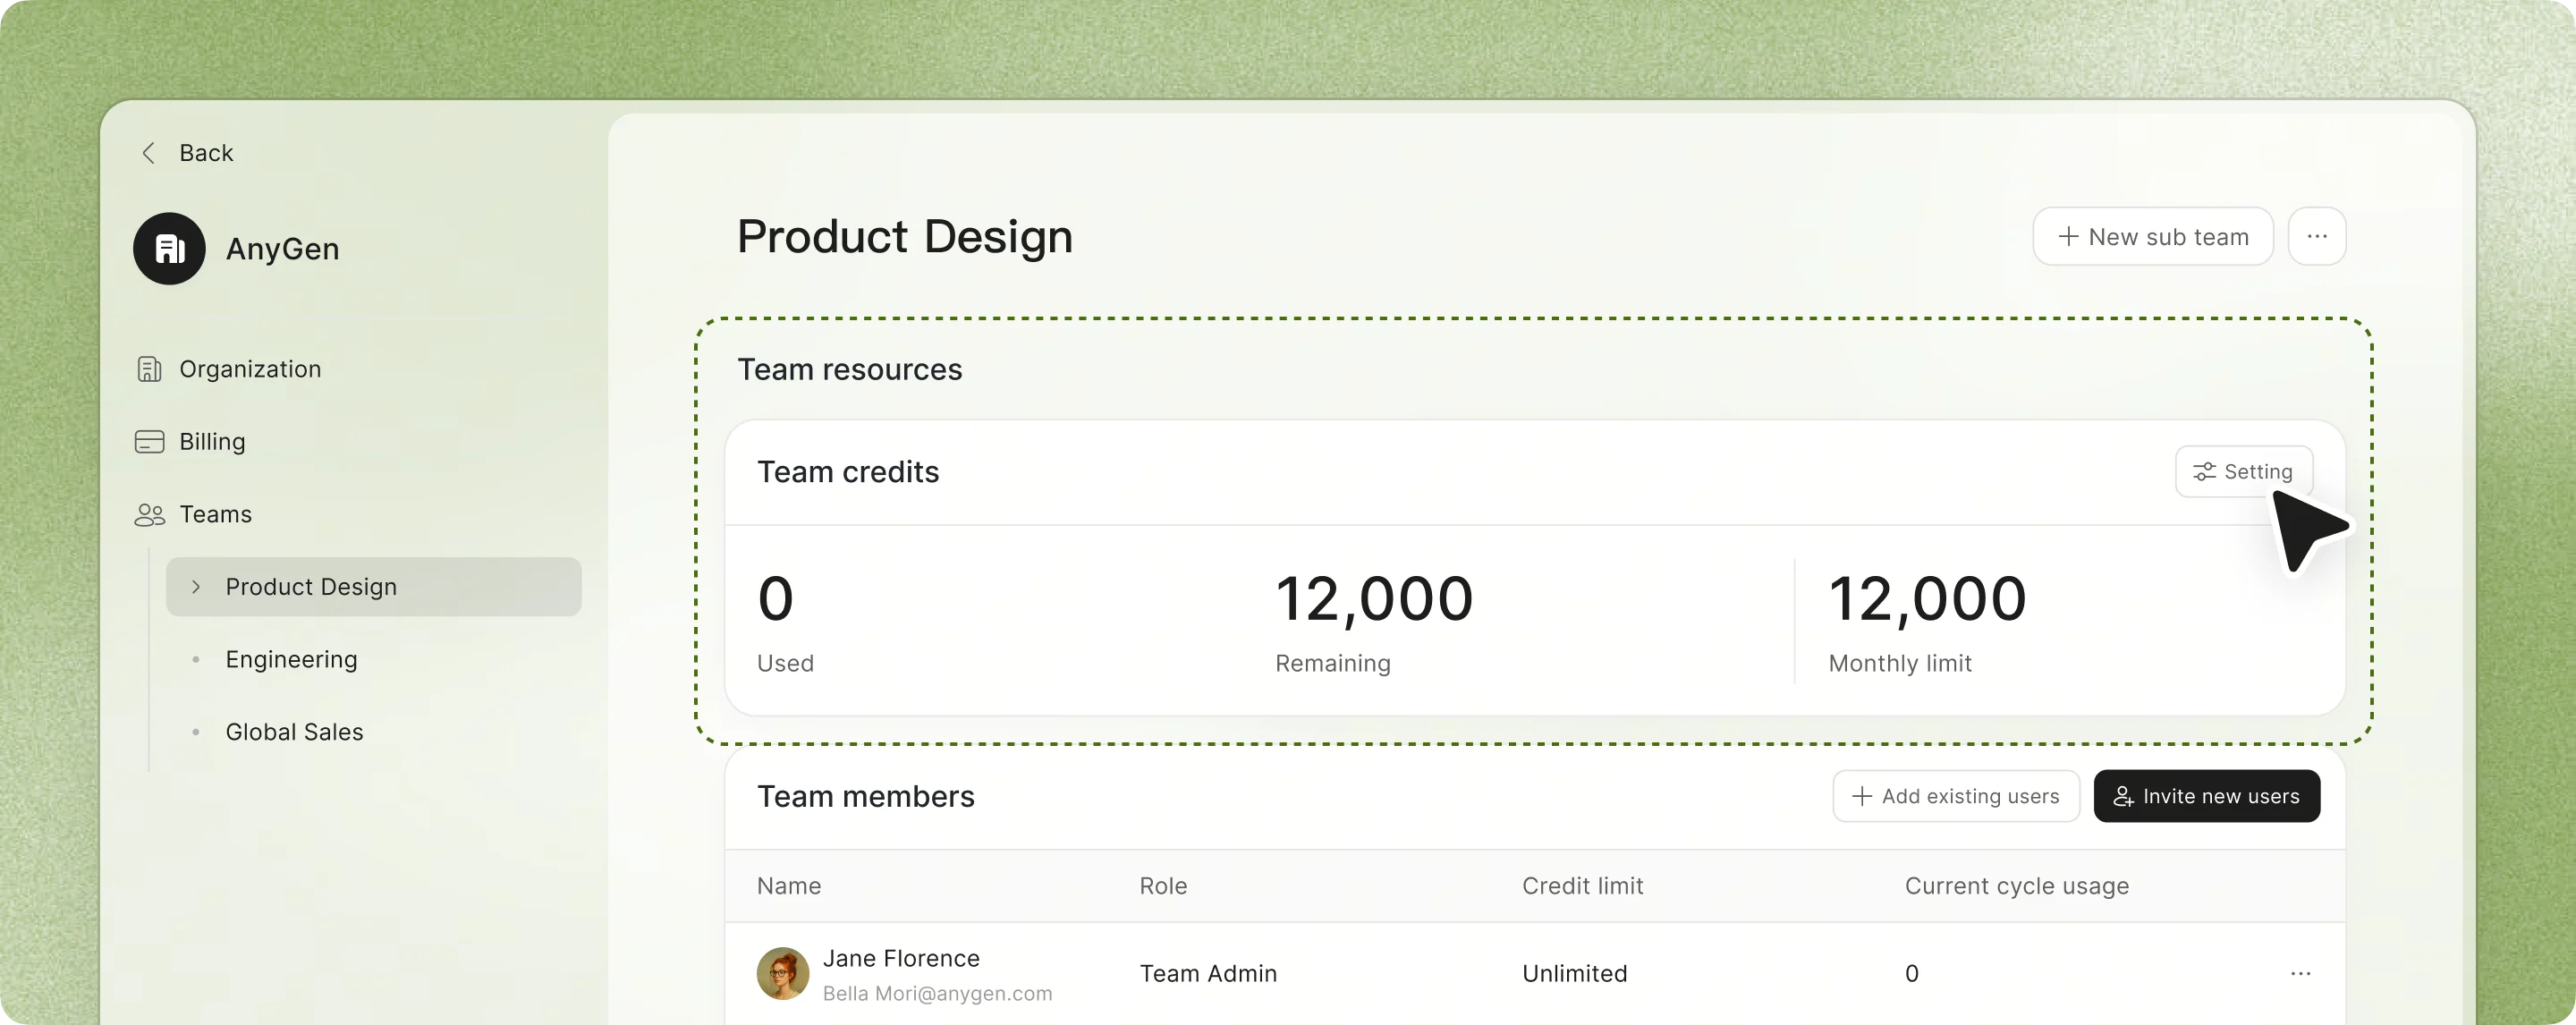Click the 0 Used credits value
2576x1025 pixels.
click(775, 598)
